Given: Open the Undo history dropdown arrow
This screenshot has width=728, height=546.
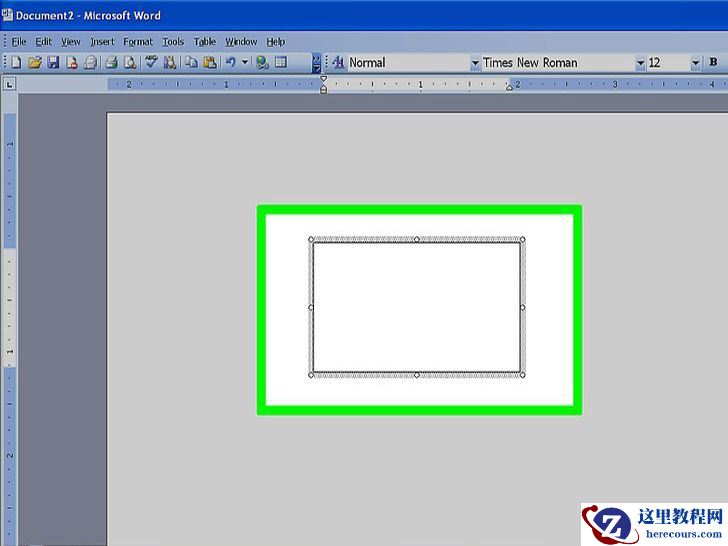Looking at the screenshot, I should click(245, 62).
